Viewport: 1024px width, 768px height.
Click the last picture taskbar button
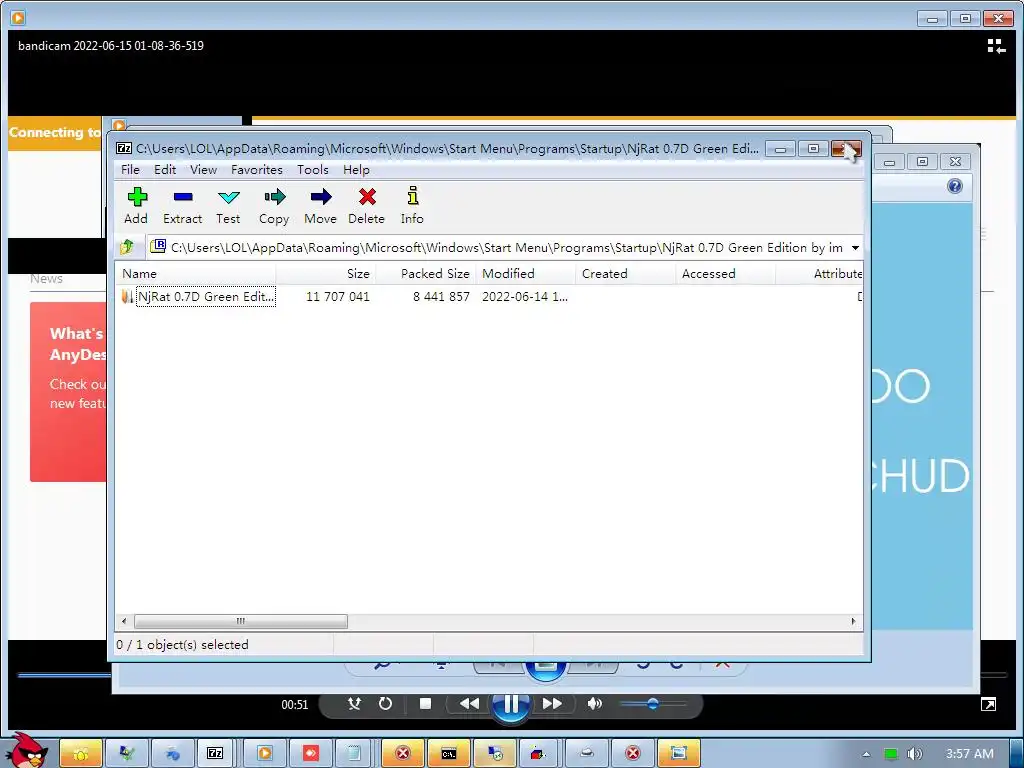point(678,753)
